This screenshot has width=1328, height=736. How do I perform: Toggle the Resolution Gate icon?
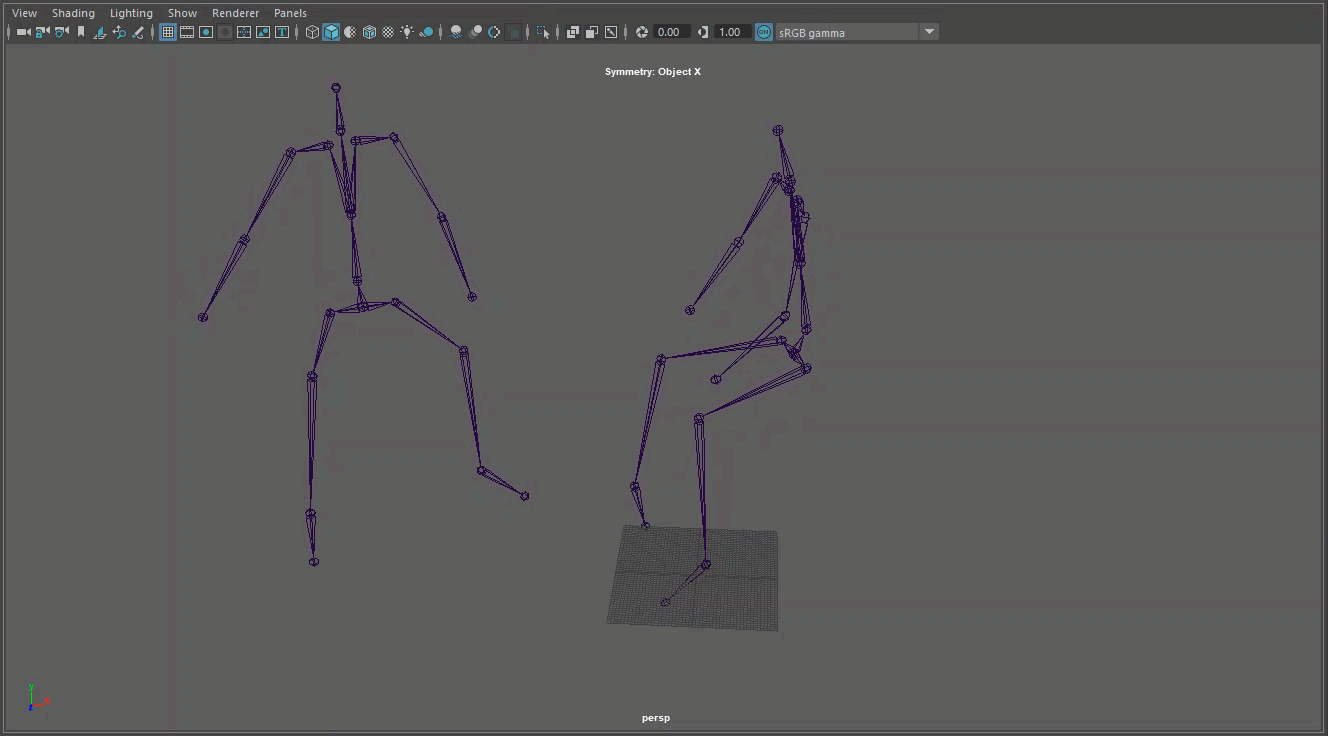pyautogui.click(x=206, y=32)
